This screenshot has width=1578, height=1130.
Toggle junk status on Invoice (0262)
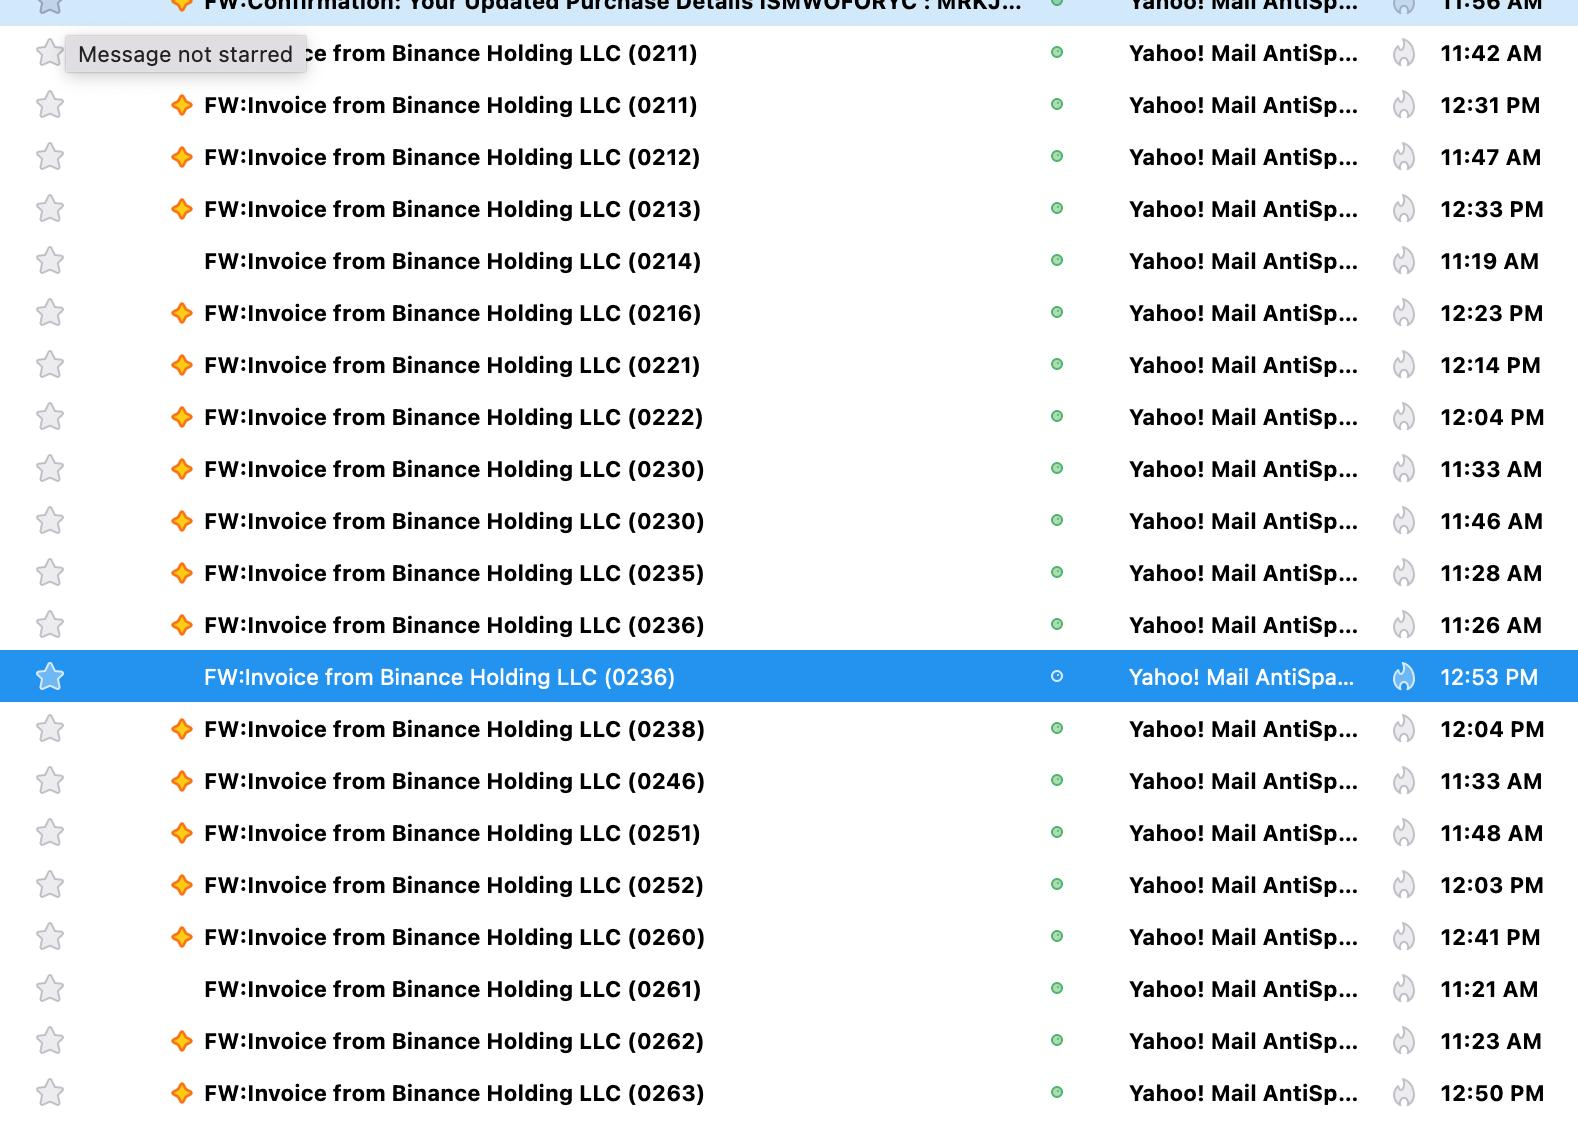coord(1404,1041)
